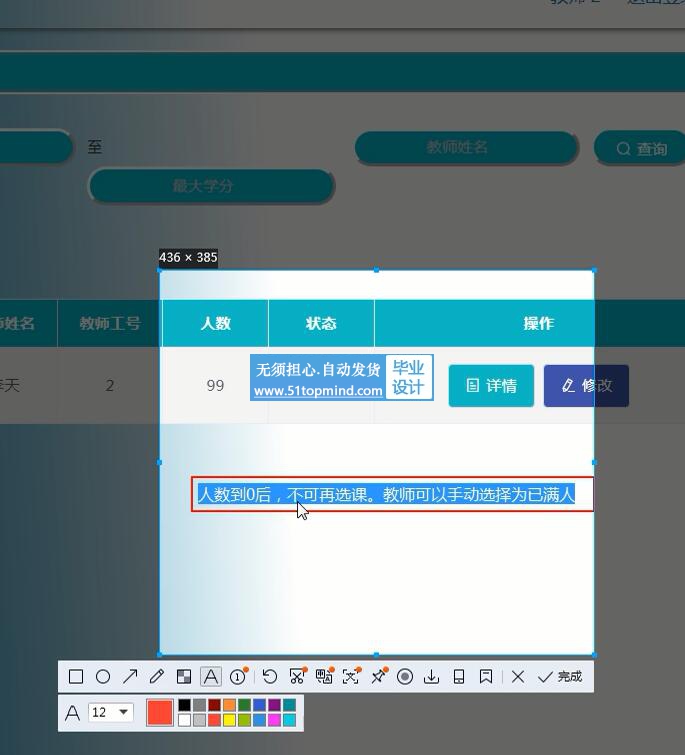The image size is (685, 755).
Task: Start screen recording from toolbar
Action: coord(405,677)
